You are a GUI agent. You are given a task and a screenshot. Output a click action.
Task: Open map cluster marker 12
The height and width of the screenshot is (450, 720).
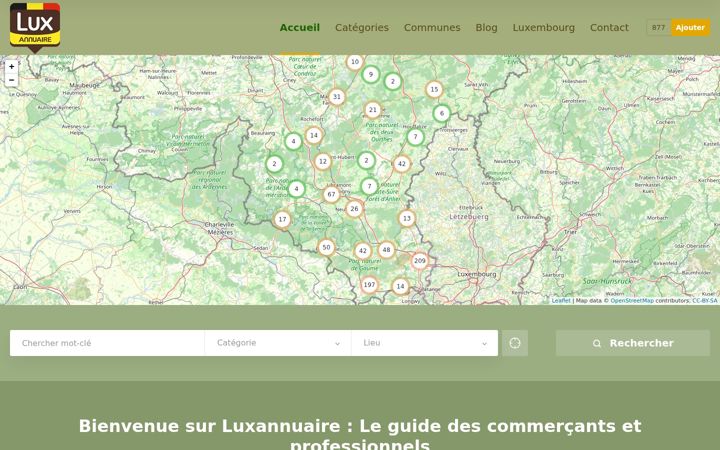click(x=323, y=161)
